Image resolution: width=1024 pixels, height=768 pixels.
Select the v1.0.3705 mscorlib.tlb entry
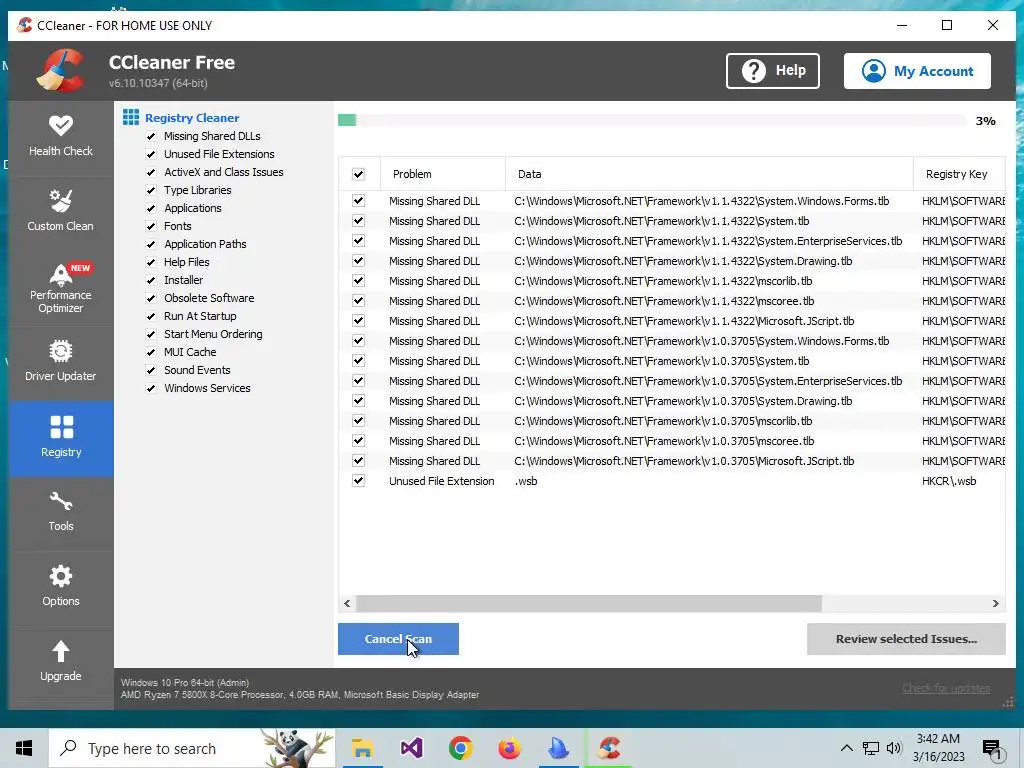coord(672,421)
